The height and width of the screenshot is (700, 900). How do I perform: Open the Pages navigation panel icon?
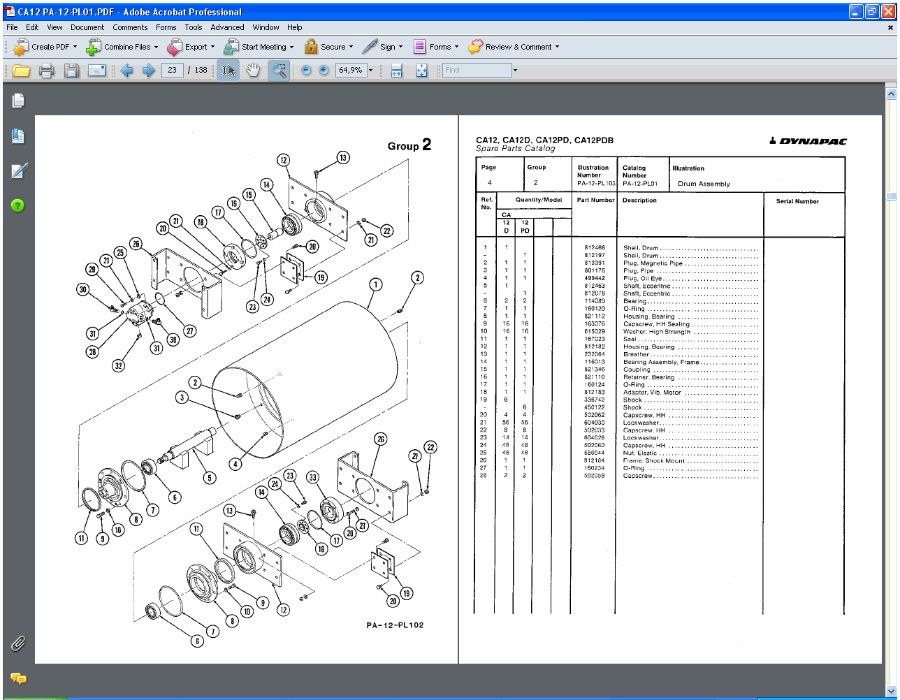click(x=18, y=100)
